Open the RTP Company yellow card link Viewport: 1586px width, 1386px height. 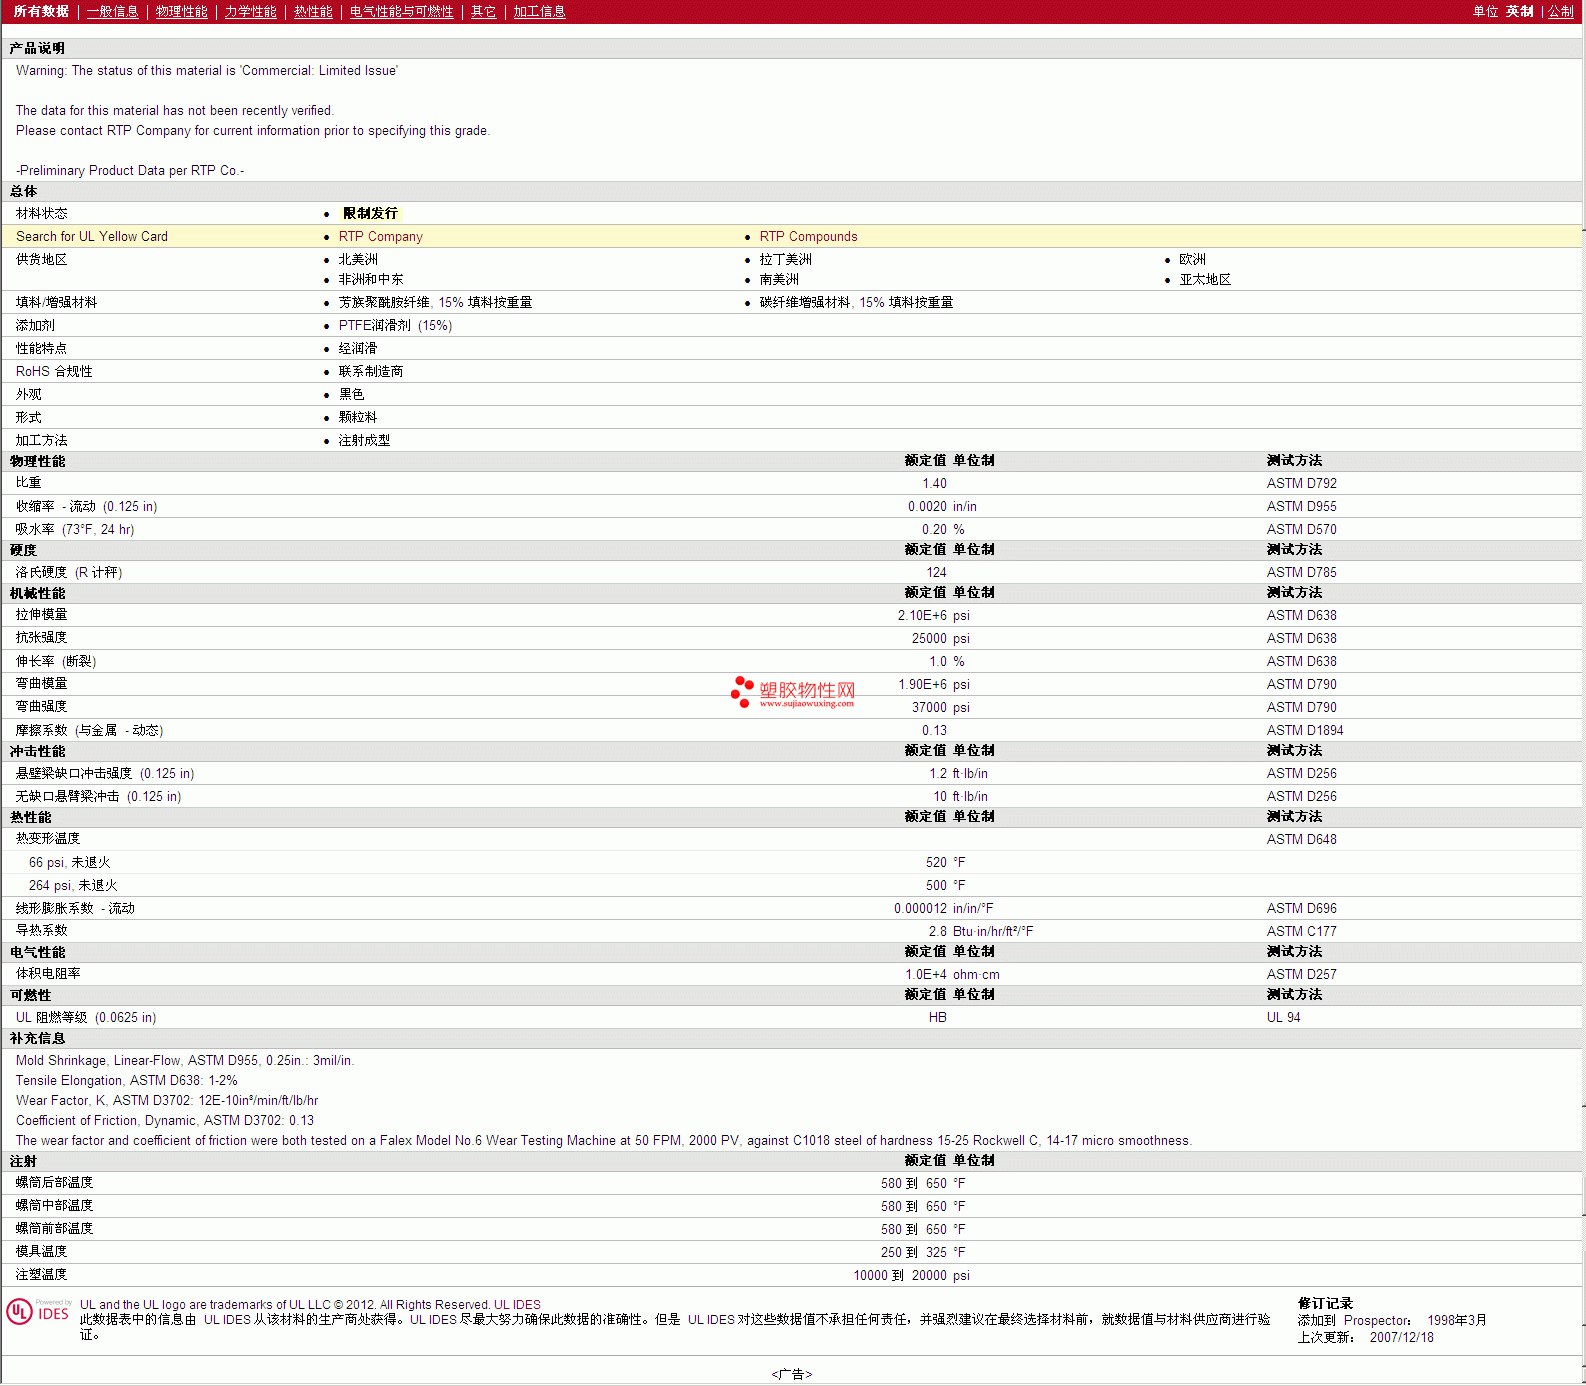[381, 237]
